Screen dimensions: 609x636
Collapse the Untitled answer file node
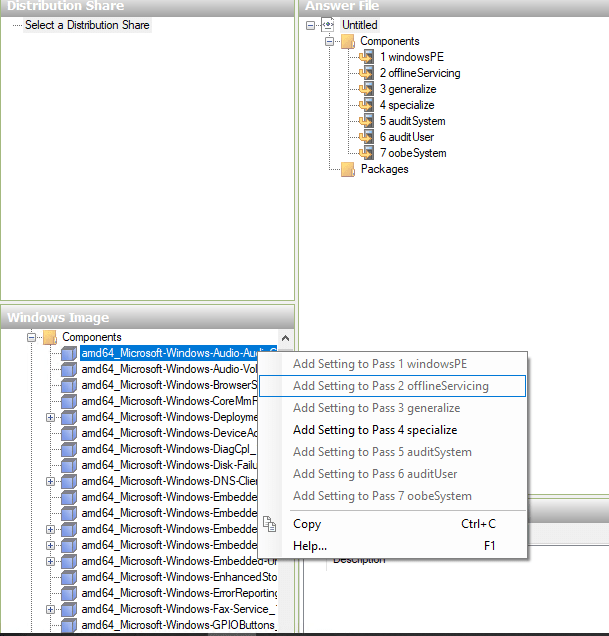310,26
